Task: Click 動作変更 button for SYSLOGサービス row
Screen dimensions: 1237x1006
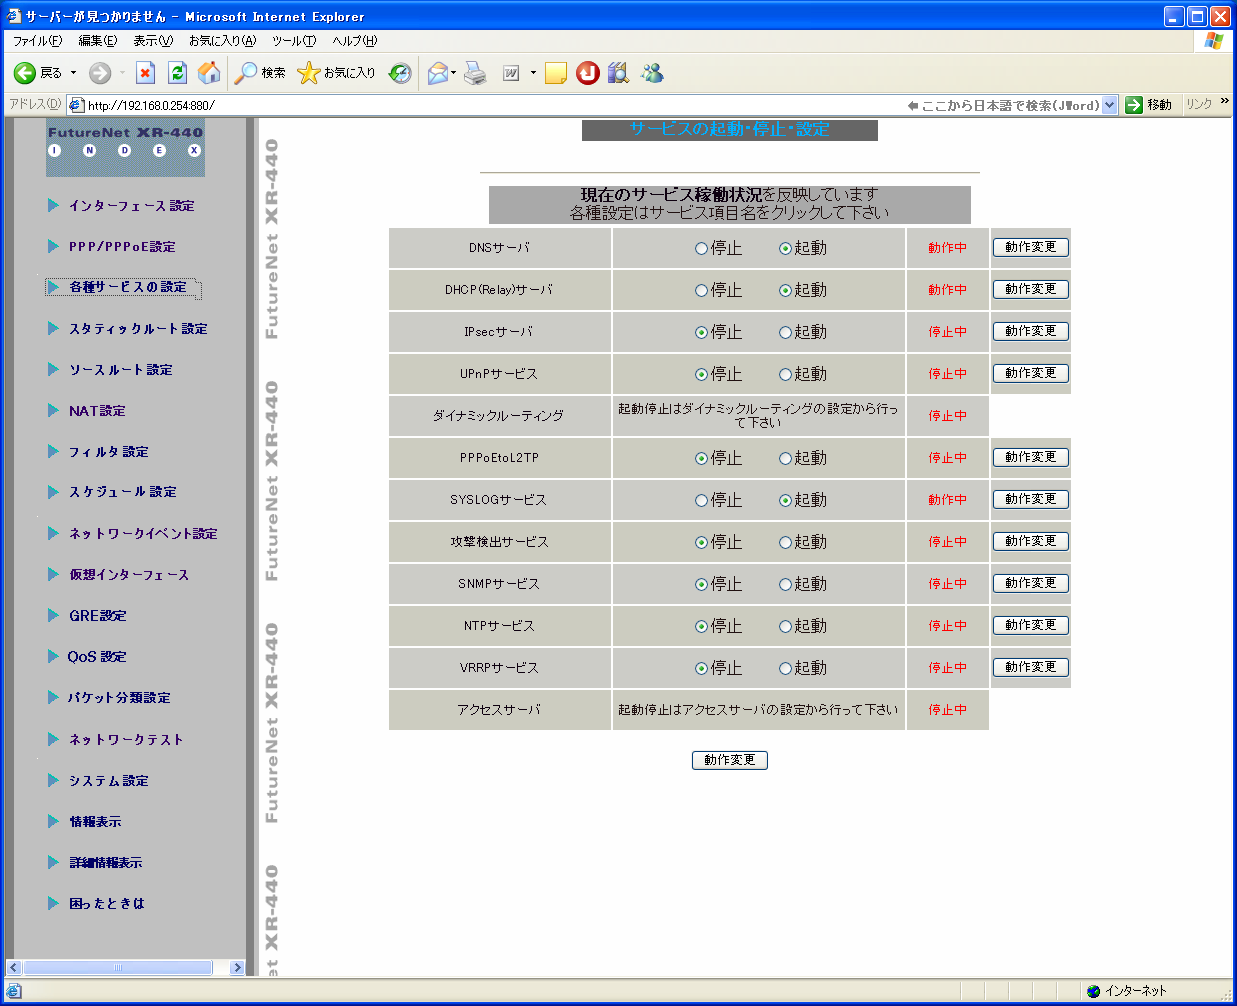Action: (1031, 499)
